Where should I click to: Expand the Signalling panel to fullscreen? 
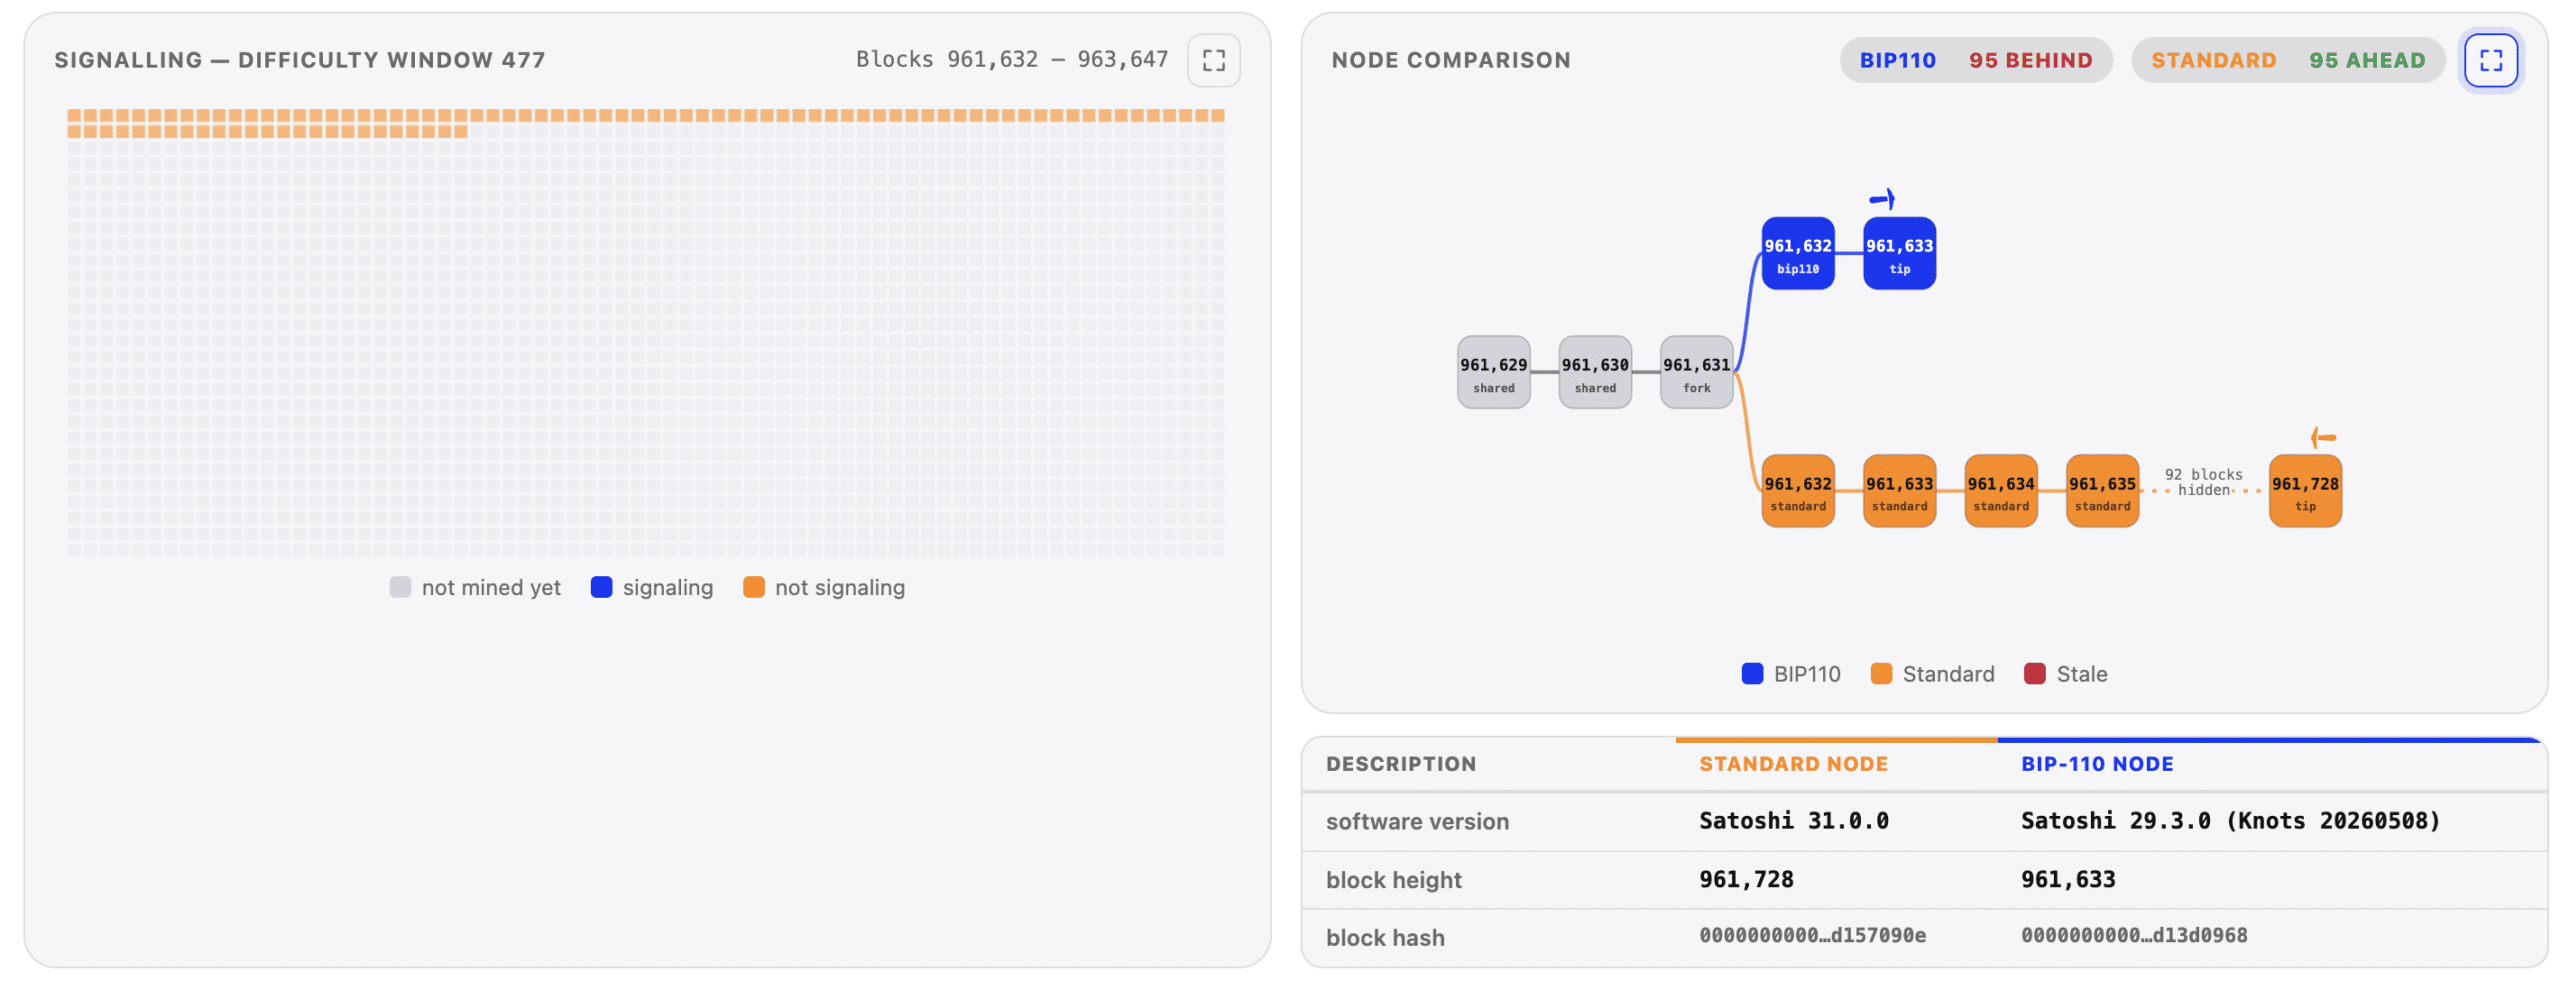tap(1213, 60)
